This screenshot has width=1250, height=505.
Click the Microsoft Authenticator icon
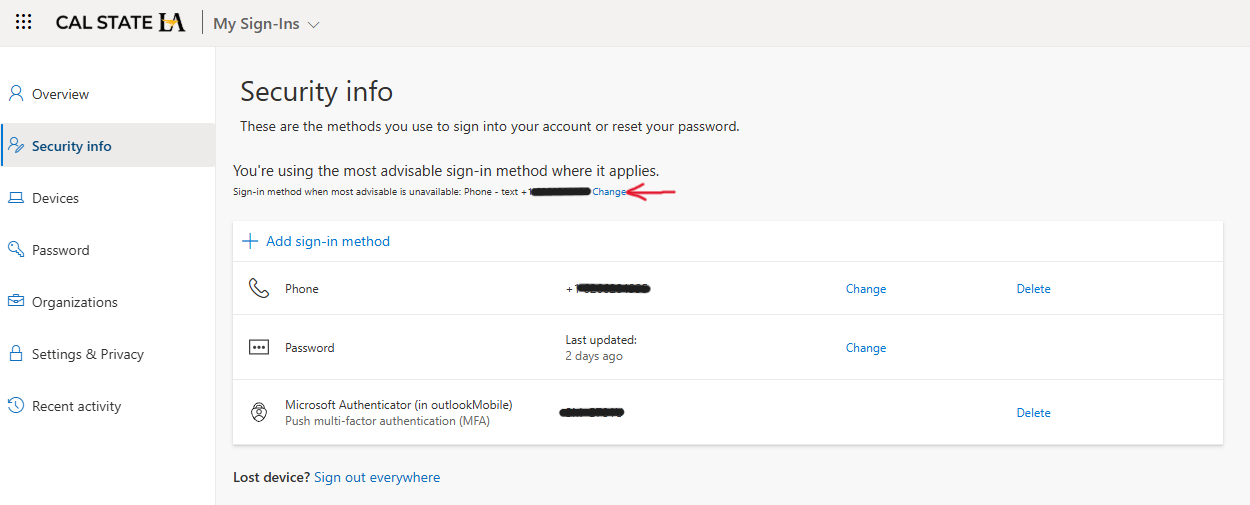259,412
